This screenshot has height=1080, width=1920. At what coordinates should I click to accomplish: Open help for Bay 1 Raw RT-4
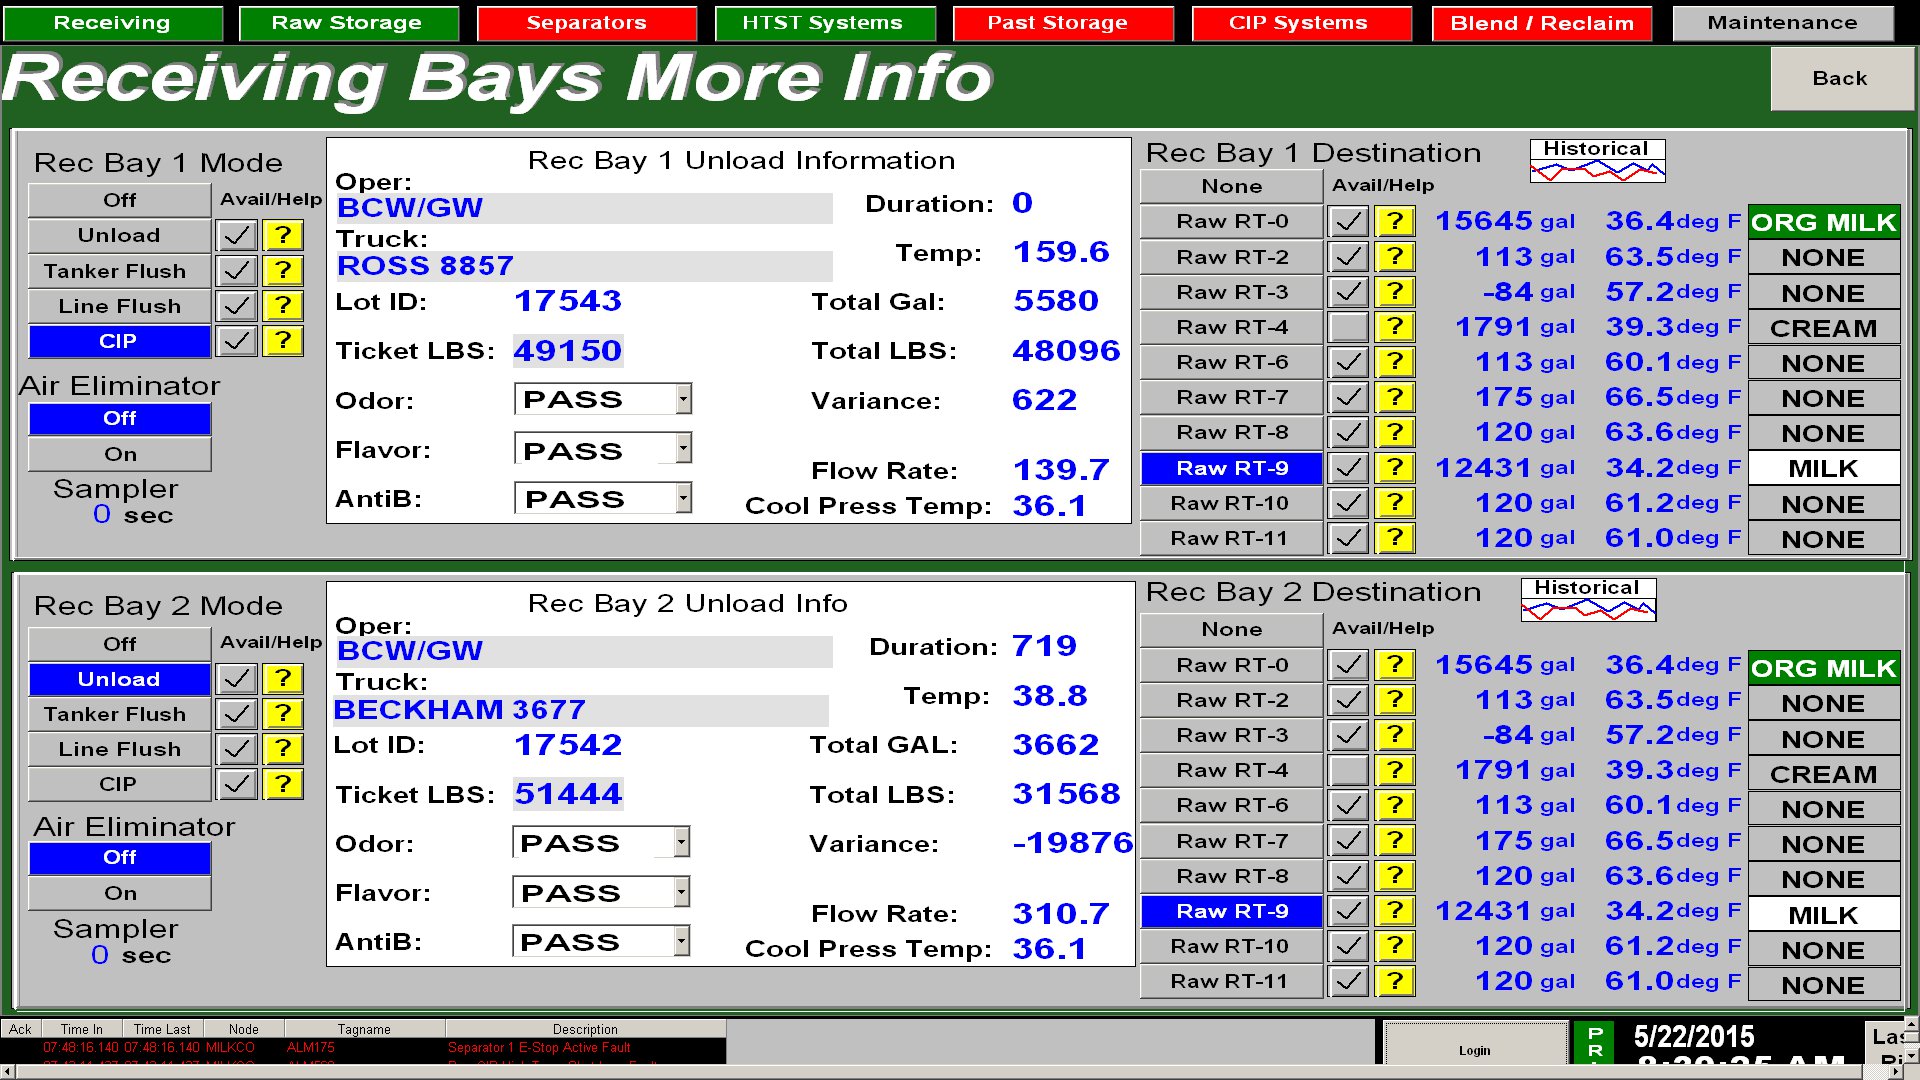coord(1395,327)
